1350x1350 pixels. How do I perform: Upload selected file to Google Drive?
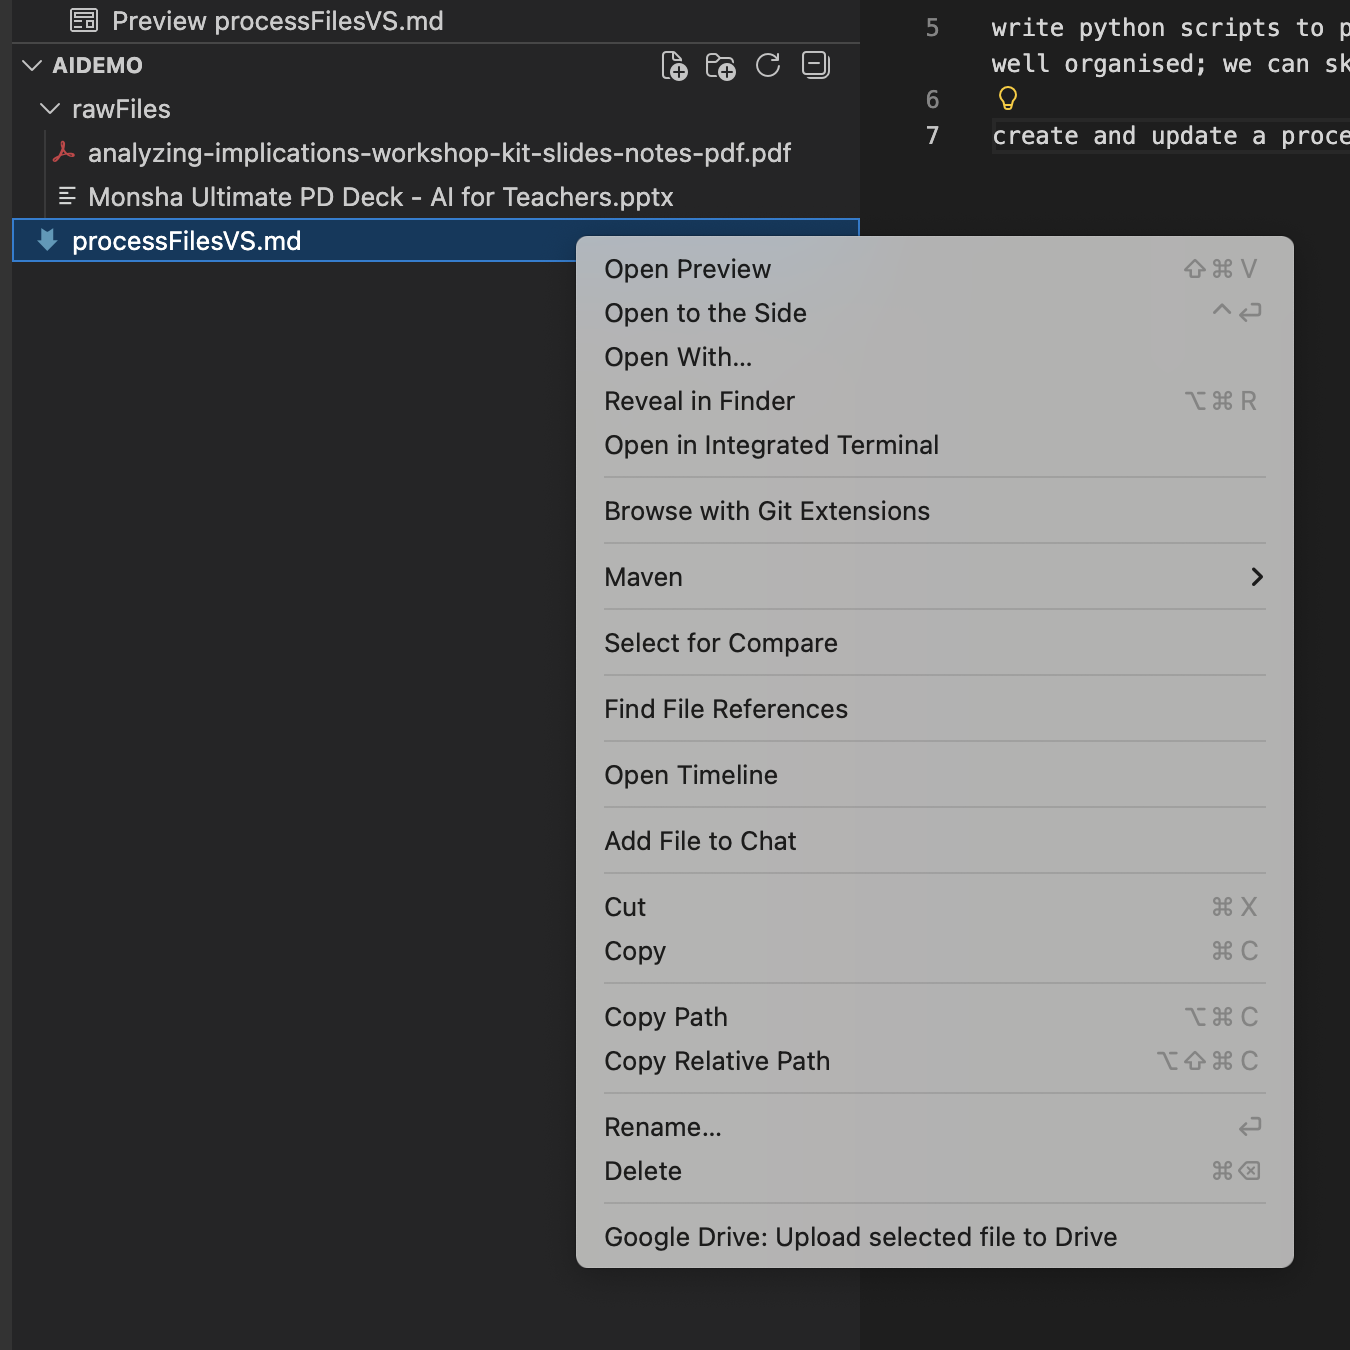[860, 1237]
